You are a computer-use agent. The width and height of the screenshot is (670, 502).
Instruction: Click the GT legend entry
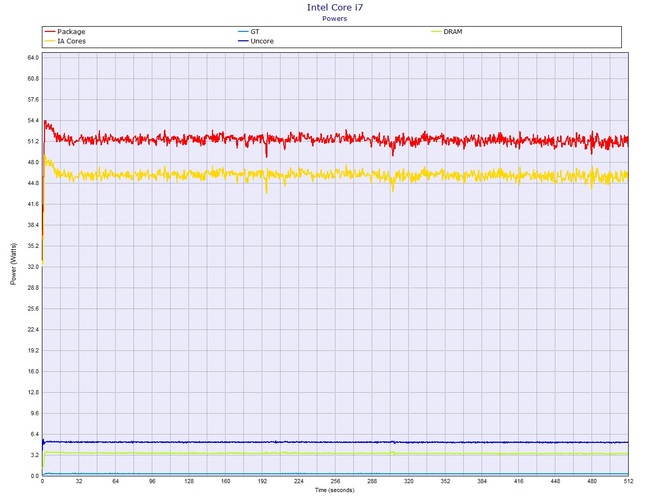click(x=249, y=32)
